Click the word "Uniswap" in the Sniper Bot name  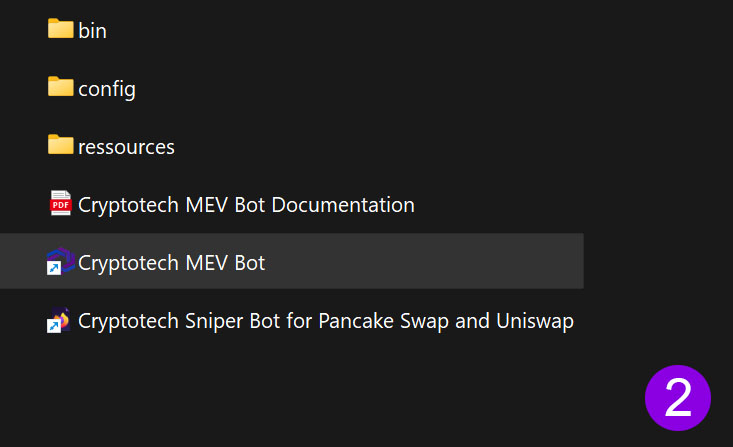coord(535,321)
